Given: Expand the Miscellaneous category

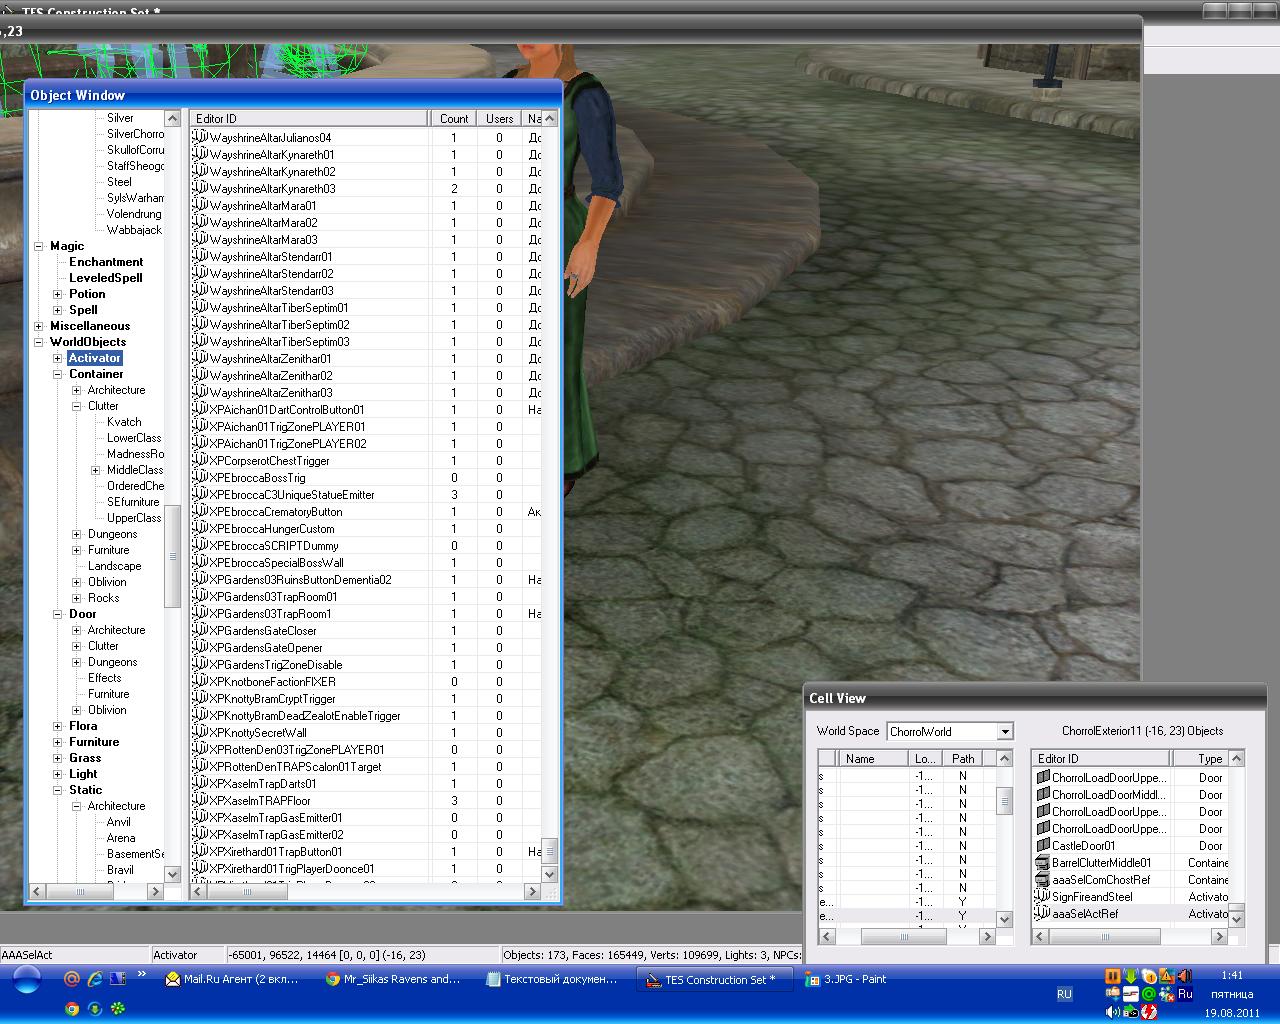Looking at the screenshot, I should (39, 326).
